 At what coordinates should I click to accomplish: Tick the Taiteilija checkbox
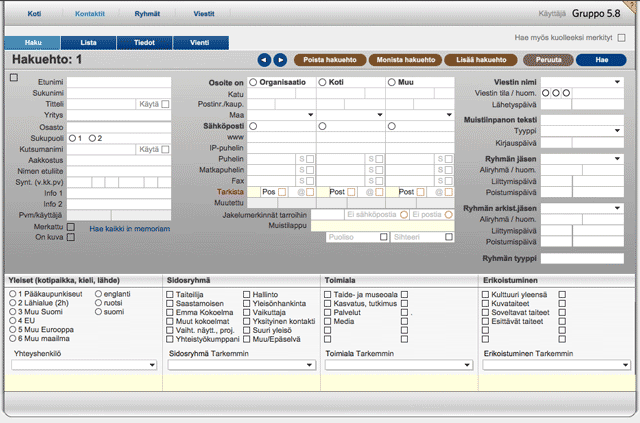coord(170,294)
